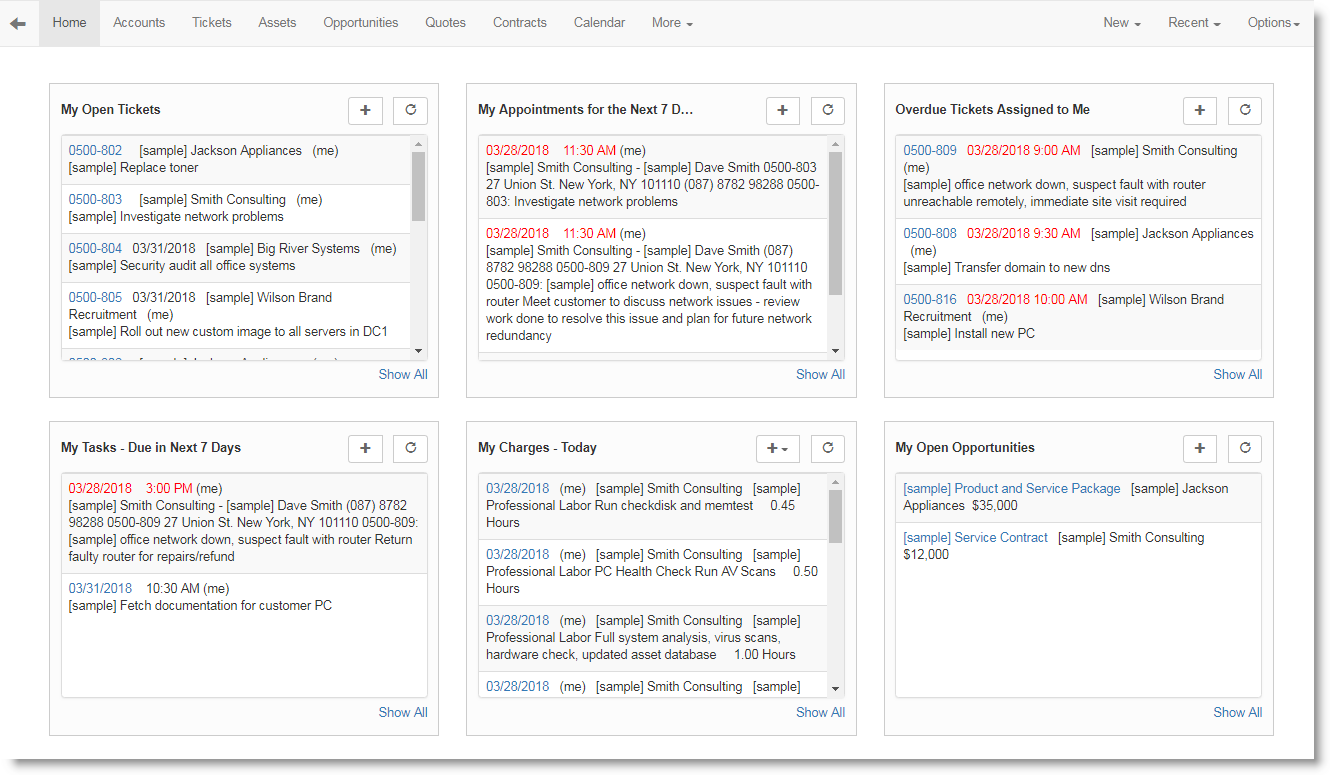Open the New dropdown menu
This screenshot has width=1330, height=775.
(x=1121, y=23)
